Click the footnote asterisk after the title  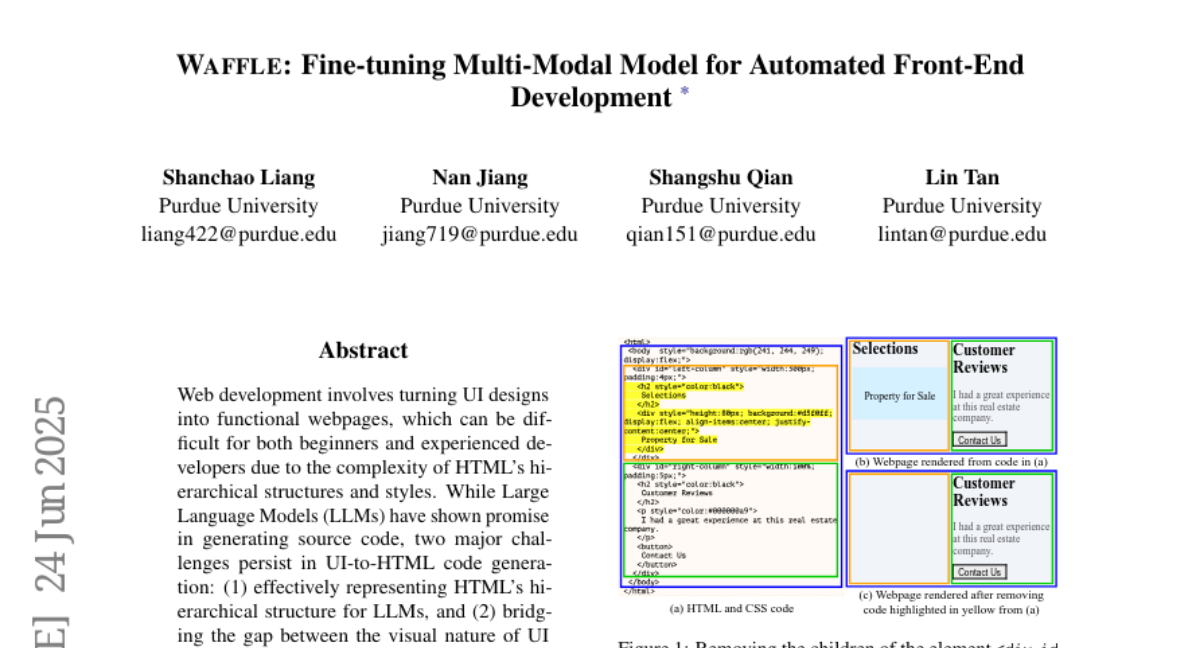click(685, 92)
